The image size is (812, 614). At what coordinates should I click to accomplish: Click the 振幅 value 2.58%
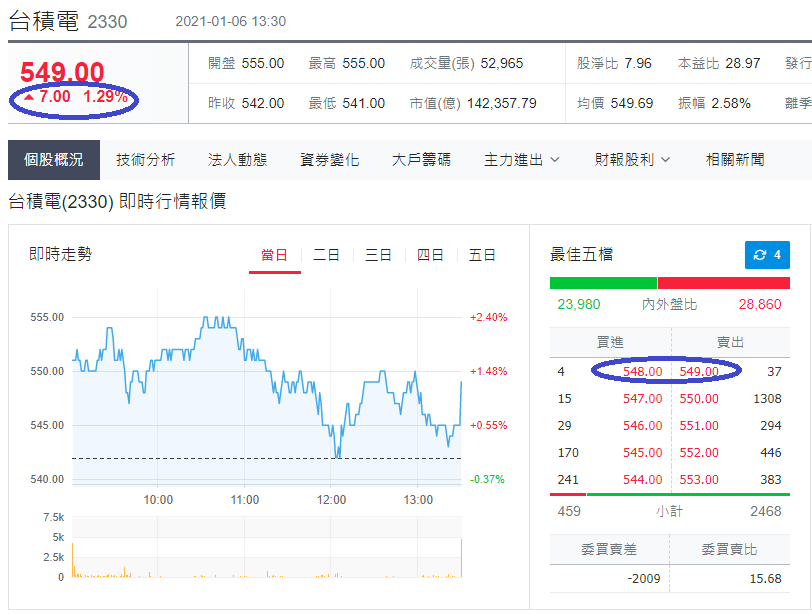click(x=731, y=103)
